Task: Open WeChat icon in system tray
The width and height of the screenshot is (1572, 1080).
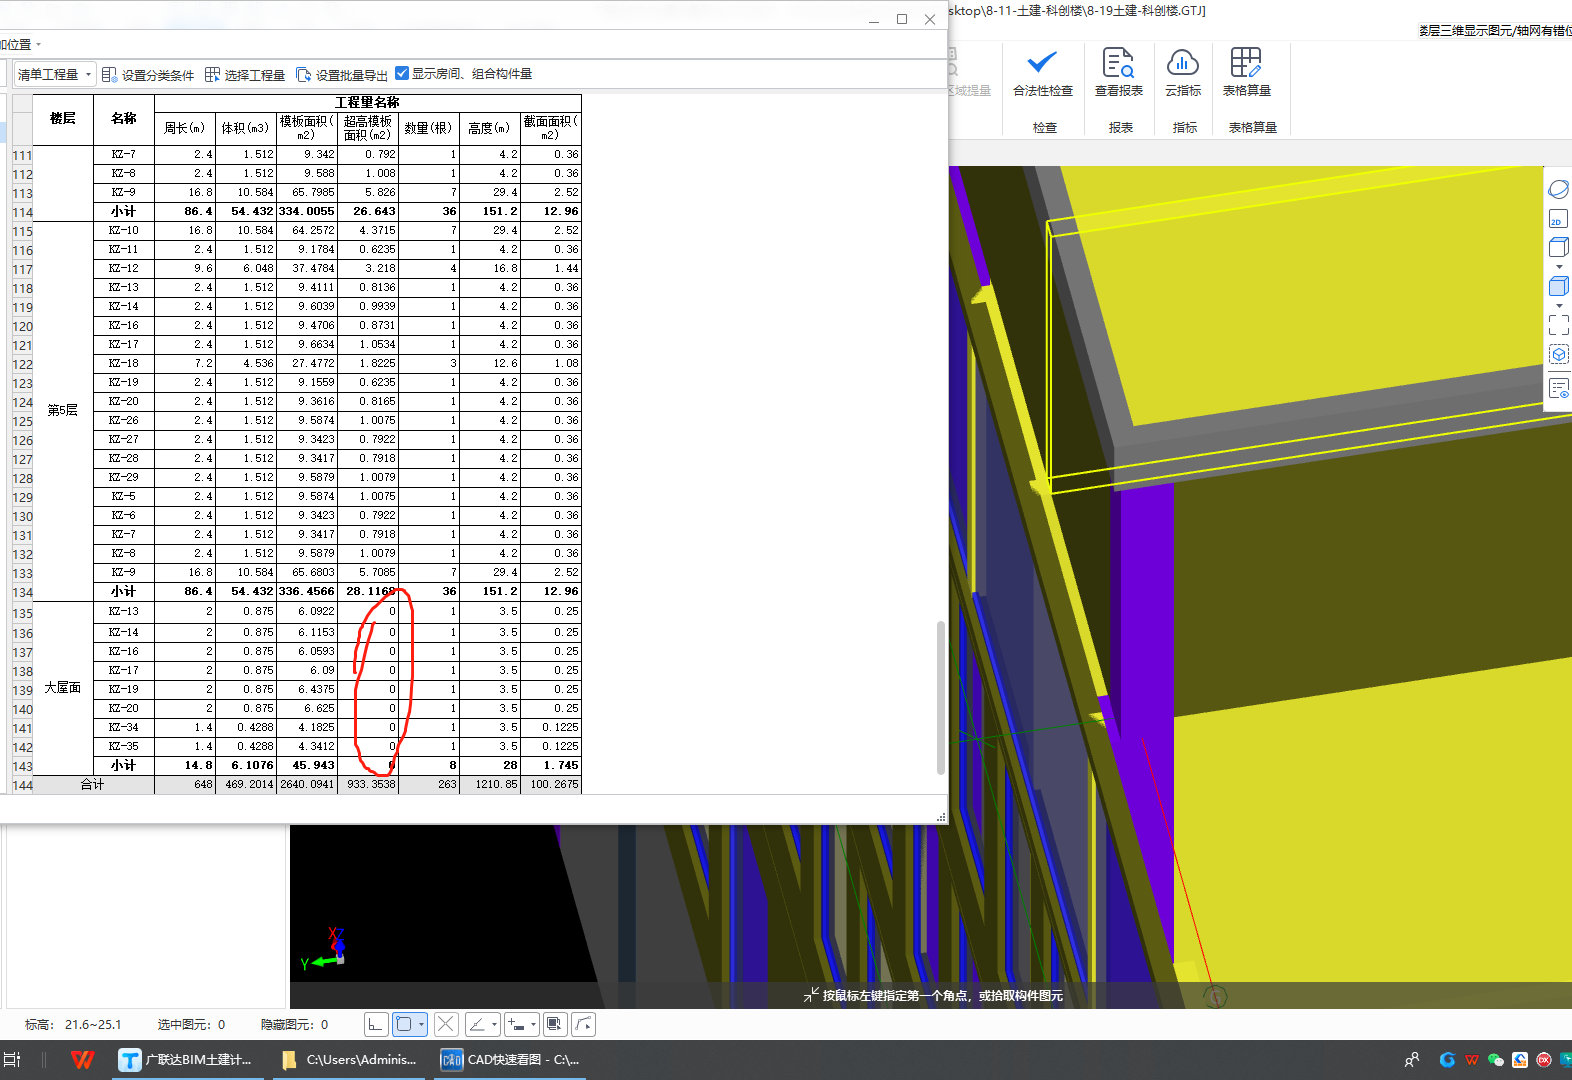Action: (1496, 1060)
